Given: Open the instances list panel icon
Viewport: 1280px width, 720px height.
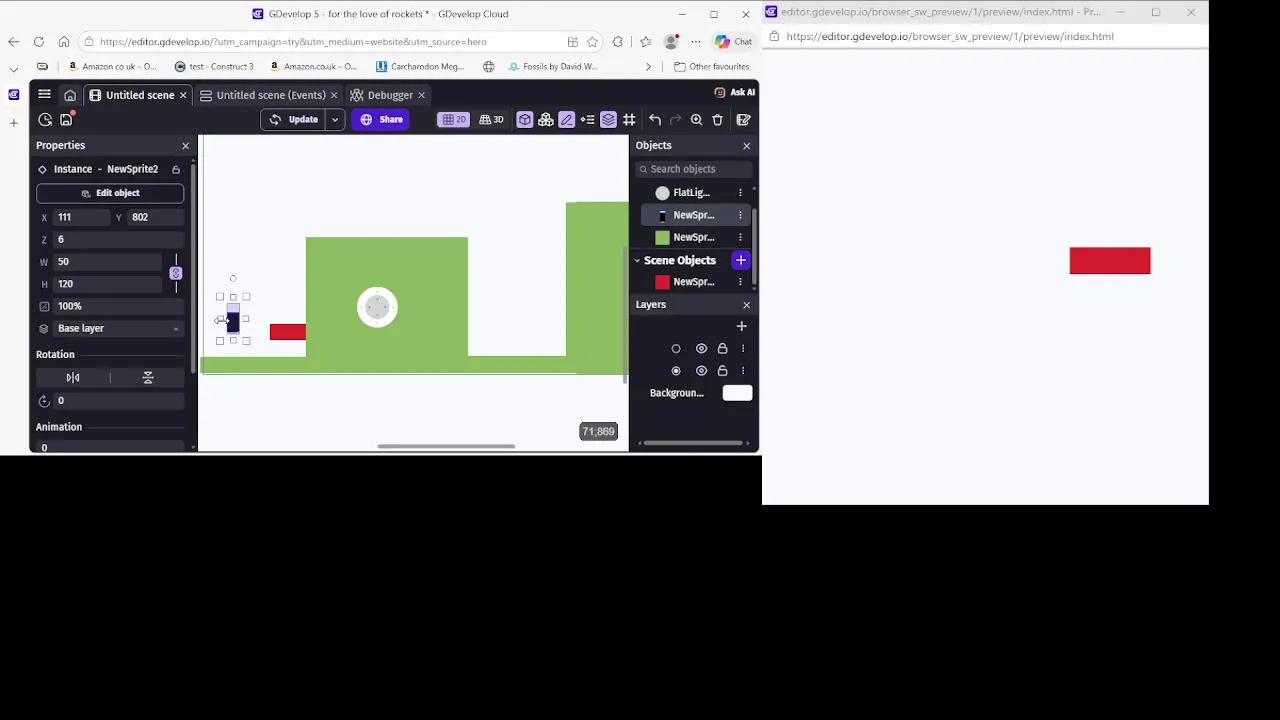Looking at the screenshot, I should click(x=588, y=120).
